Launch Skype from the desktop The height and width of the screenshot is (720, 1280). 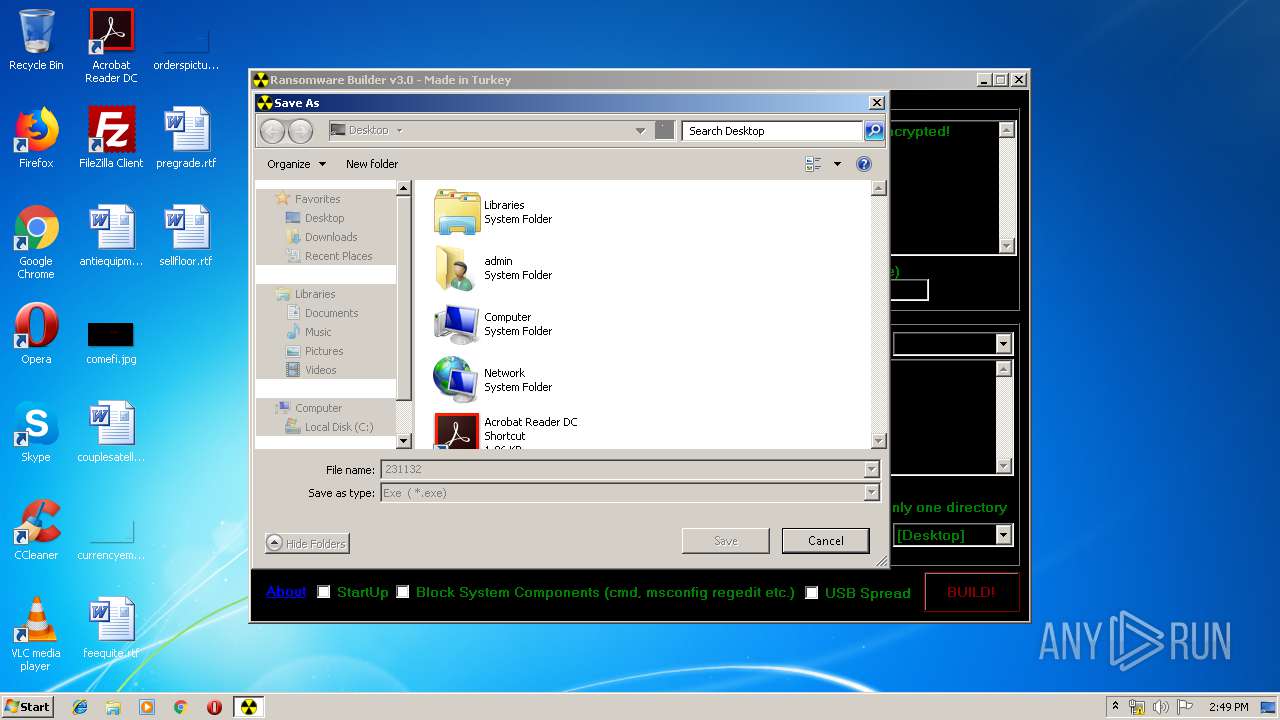coord(36,432)
